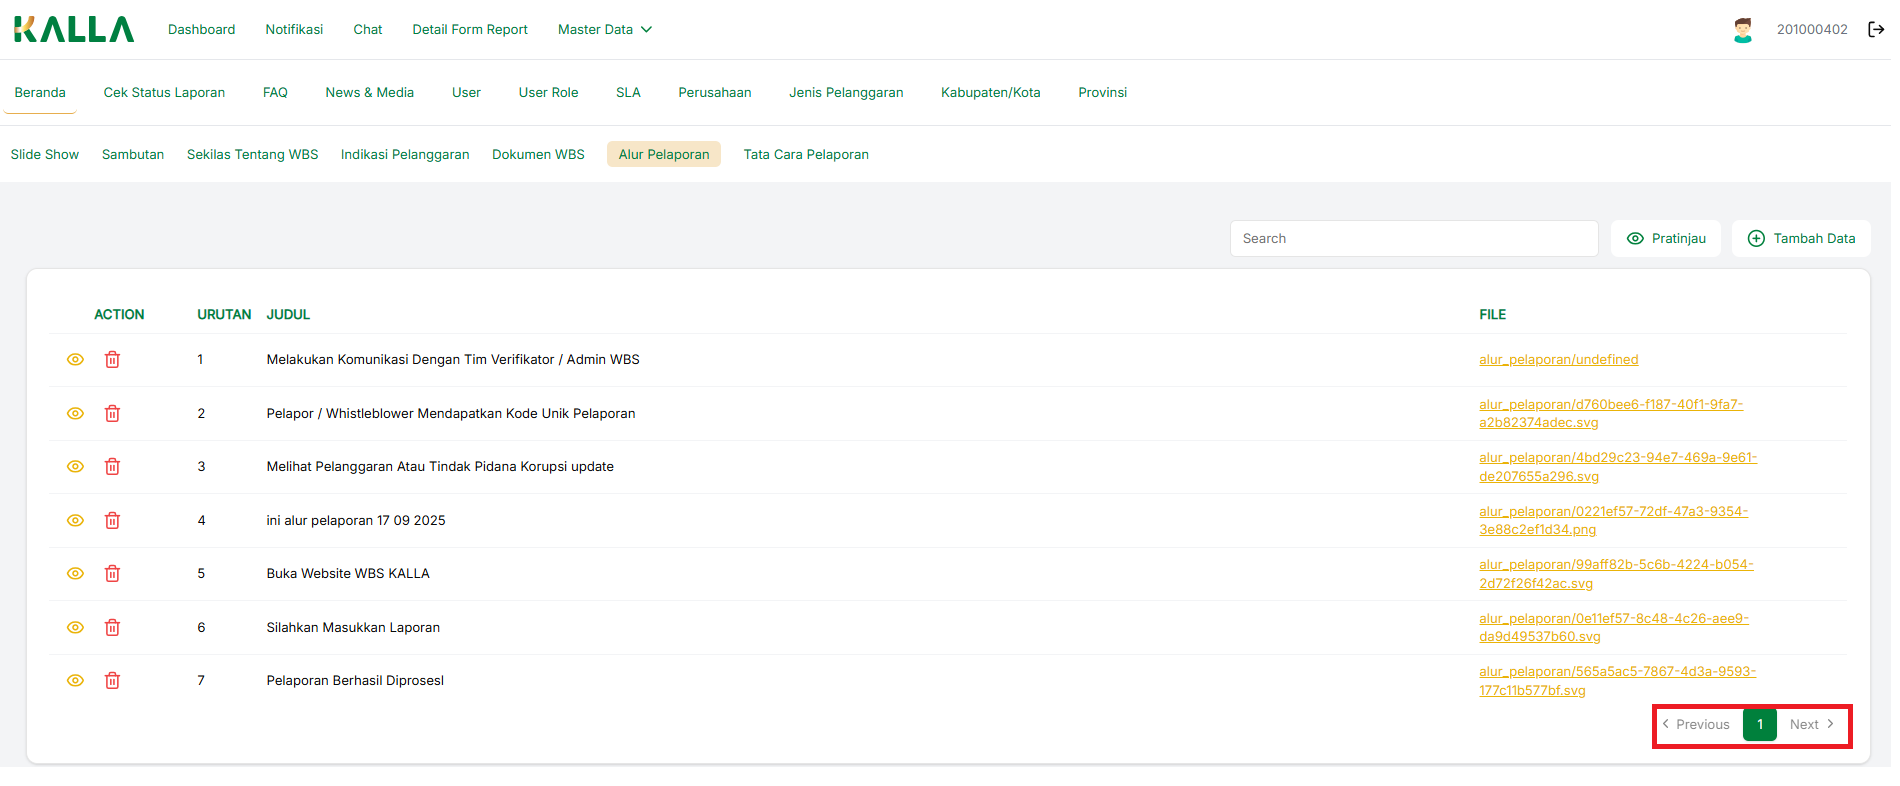Delete the Silahkan Masukkan Laporan entry
Screen dimensions: 1900x786
(112, 628)
